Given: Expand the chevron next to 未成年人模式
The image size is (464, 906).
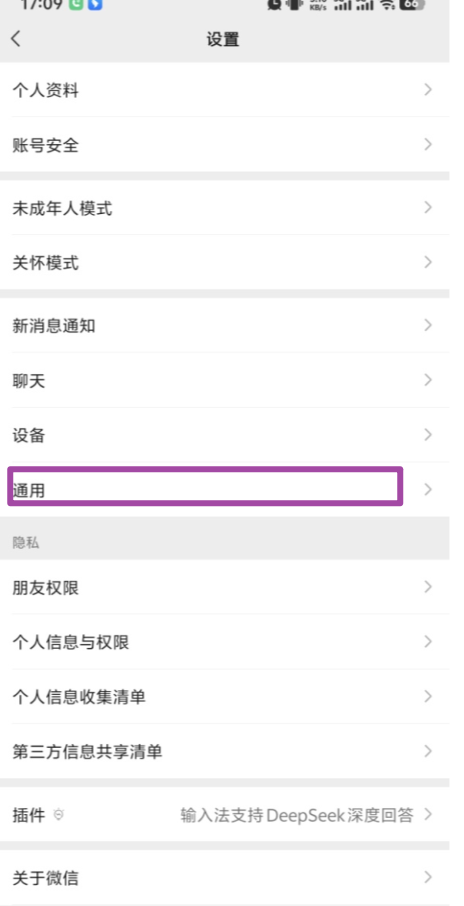Looking at the screenshot, I should [428, 207].
